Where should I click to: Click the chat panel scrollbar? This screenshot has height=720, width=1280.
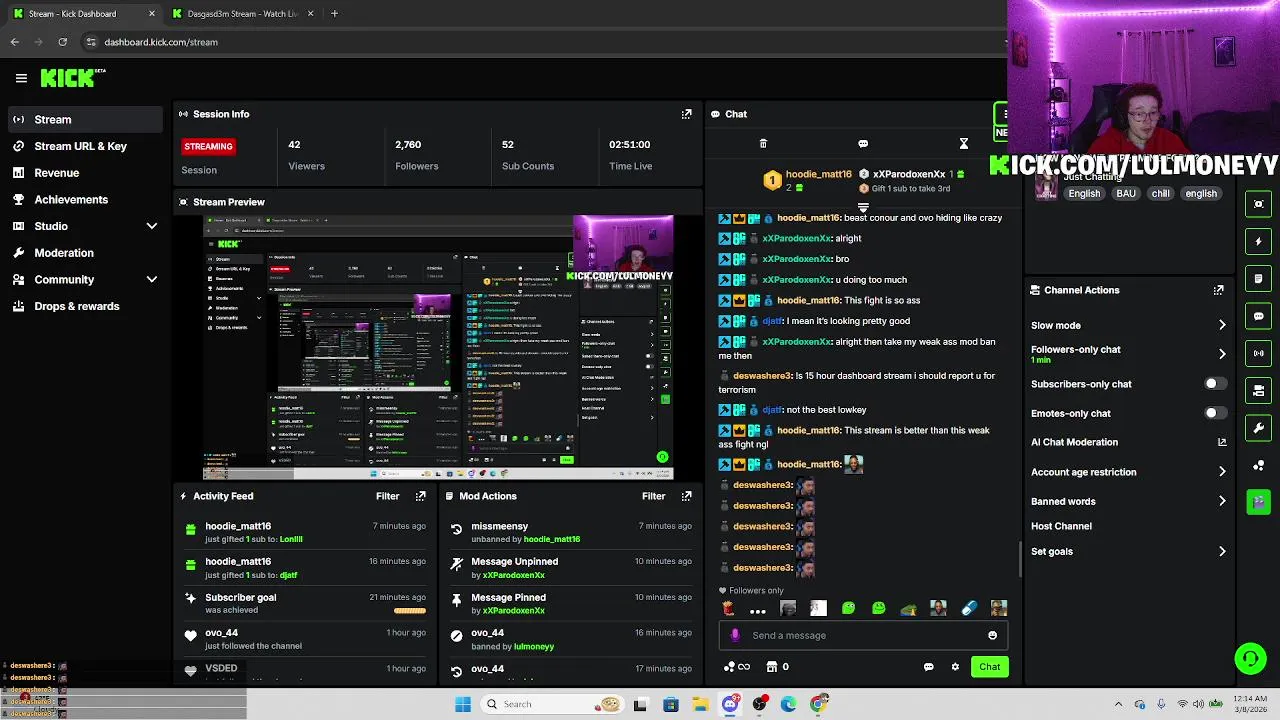1020,560
